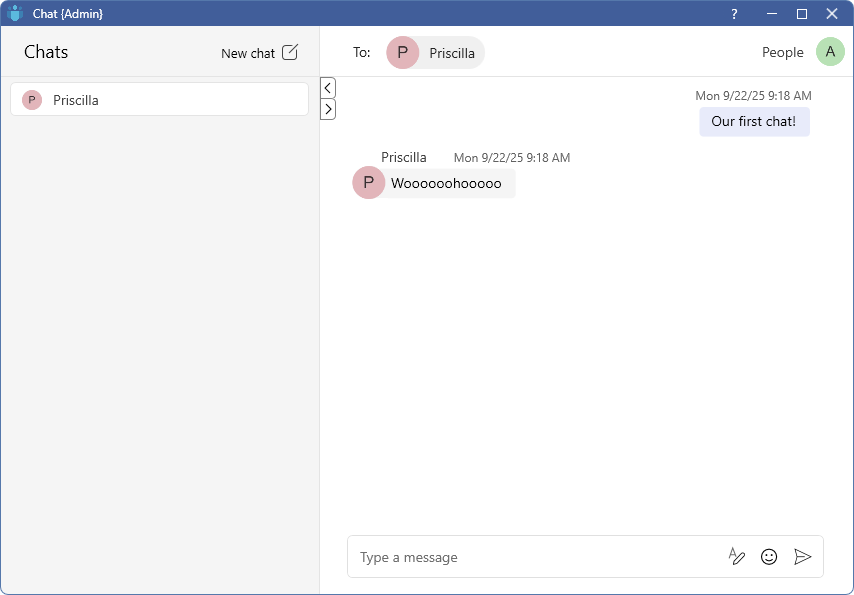
Task: Click the P avatar beside Woooooohooooo message
Action: click(x=369, y=183)
